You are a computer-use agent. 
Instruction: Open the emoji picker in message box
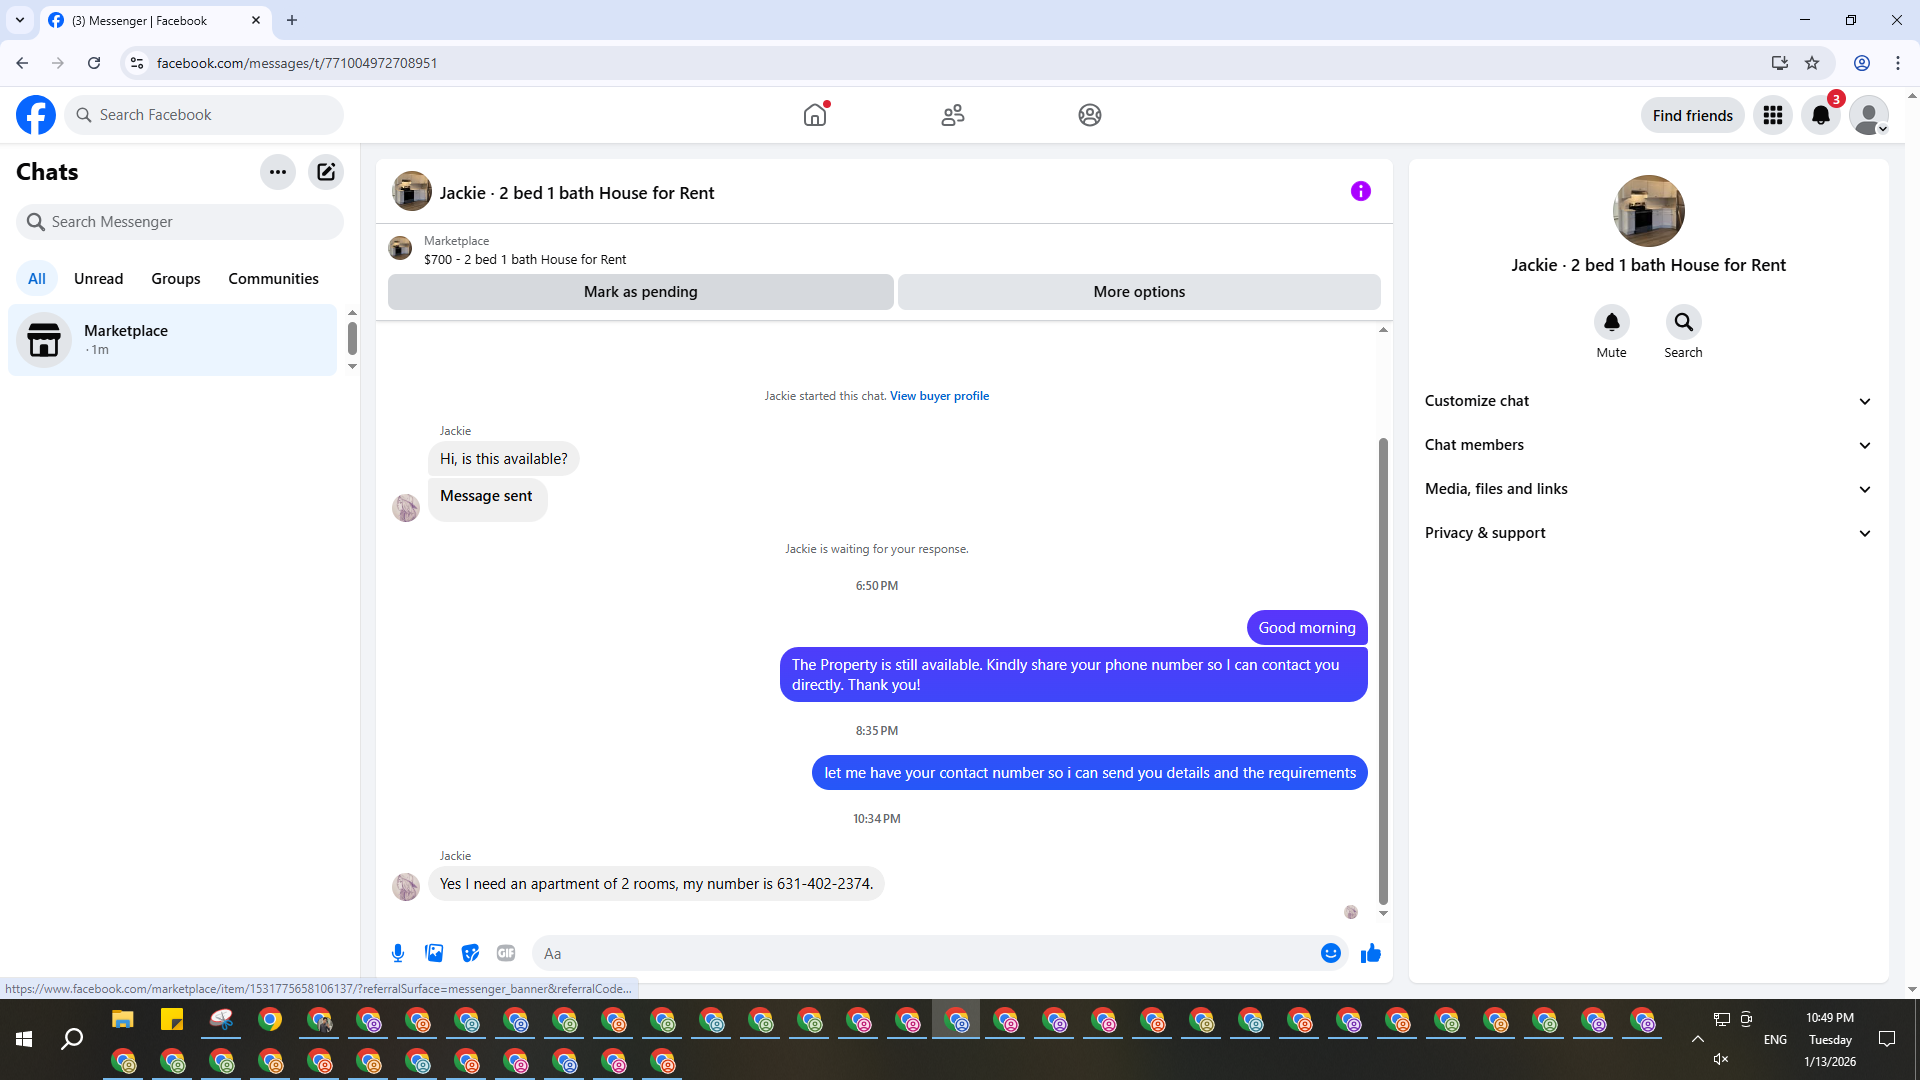click(1330, 953)
